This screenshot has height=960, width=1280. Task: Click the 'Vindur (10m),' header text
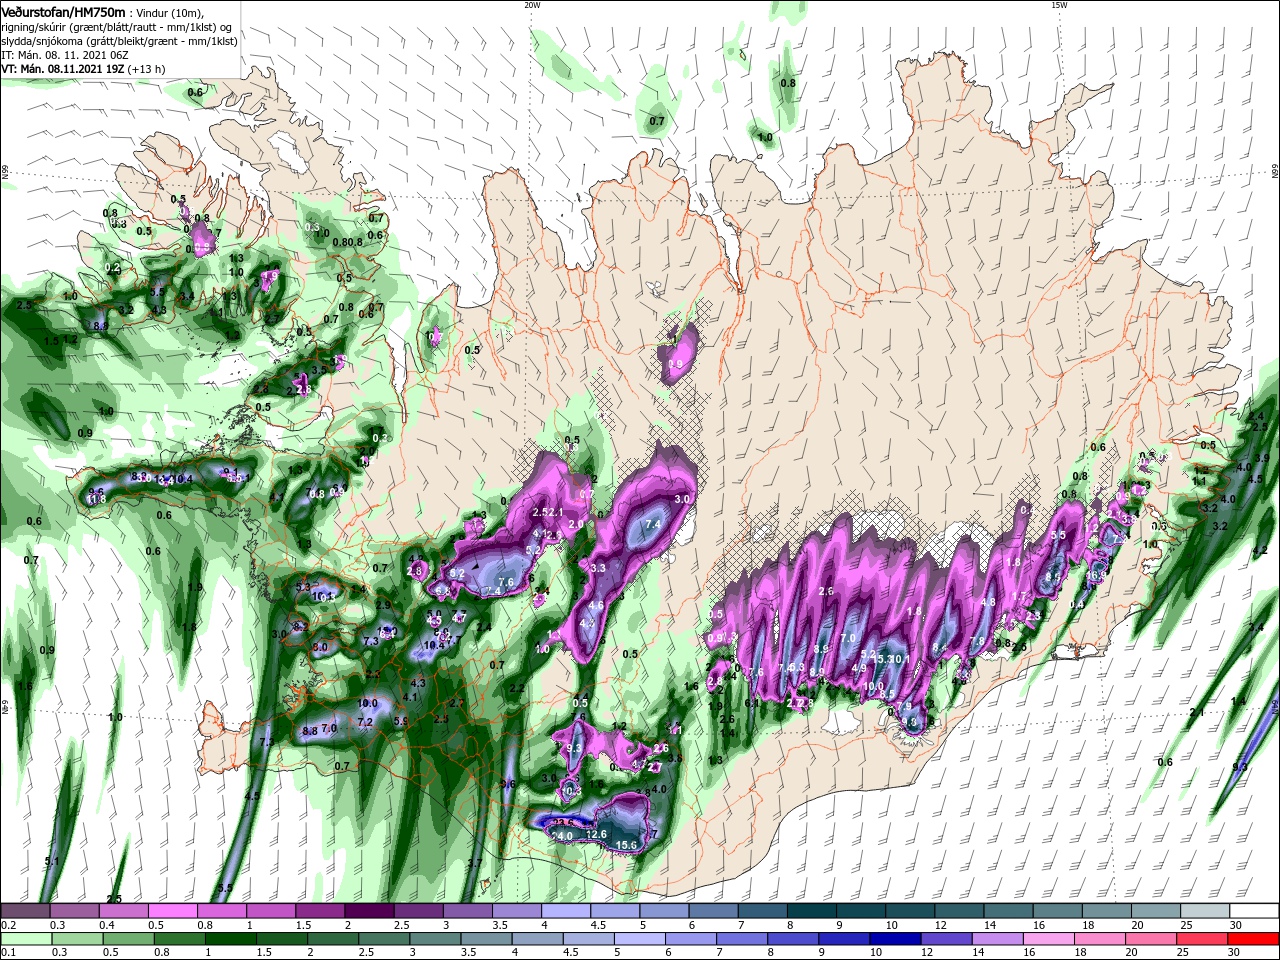pyautogui.click(x=169, y=12)
